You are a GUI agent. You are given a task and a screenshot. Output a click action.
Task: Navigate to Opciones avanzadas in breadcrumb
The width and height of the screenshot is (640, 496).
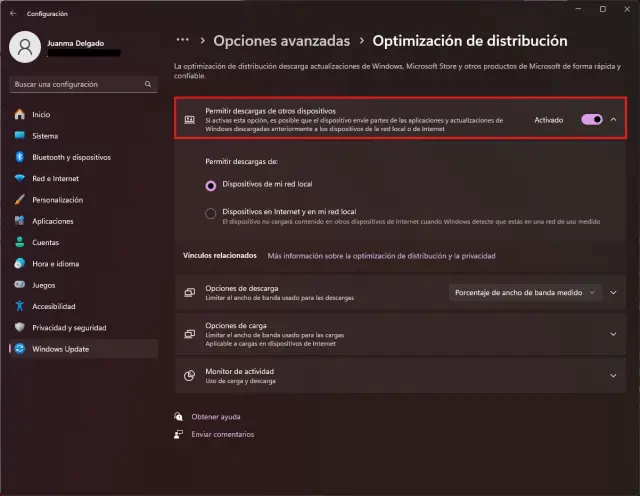[281, 41]
